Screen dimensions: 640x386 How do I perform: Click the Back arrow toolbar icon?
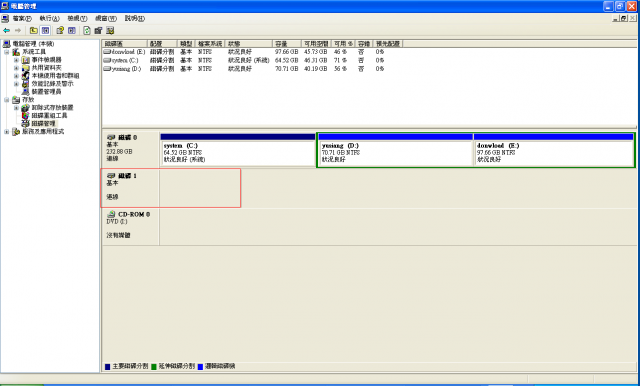pos(7,31)
